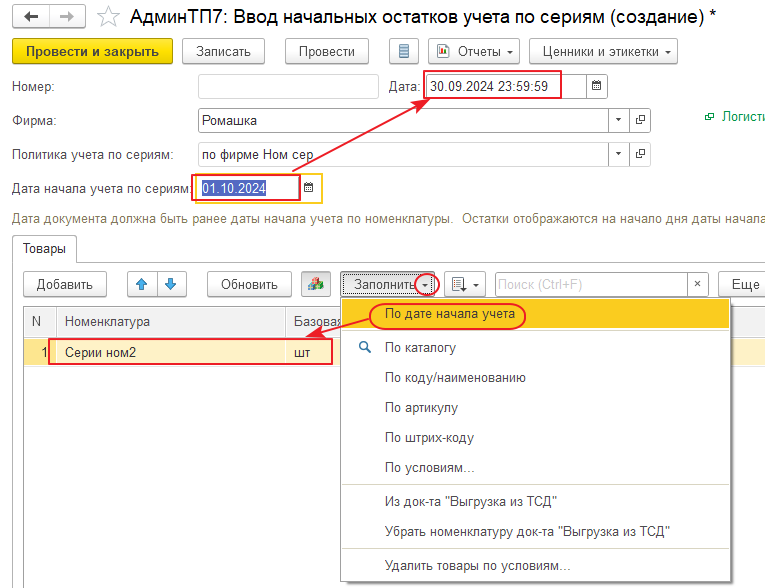Open the Фирма field's linked record icon
This screenshot has width=765, height=588.
point(640,120)
